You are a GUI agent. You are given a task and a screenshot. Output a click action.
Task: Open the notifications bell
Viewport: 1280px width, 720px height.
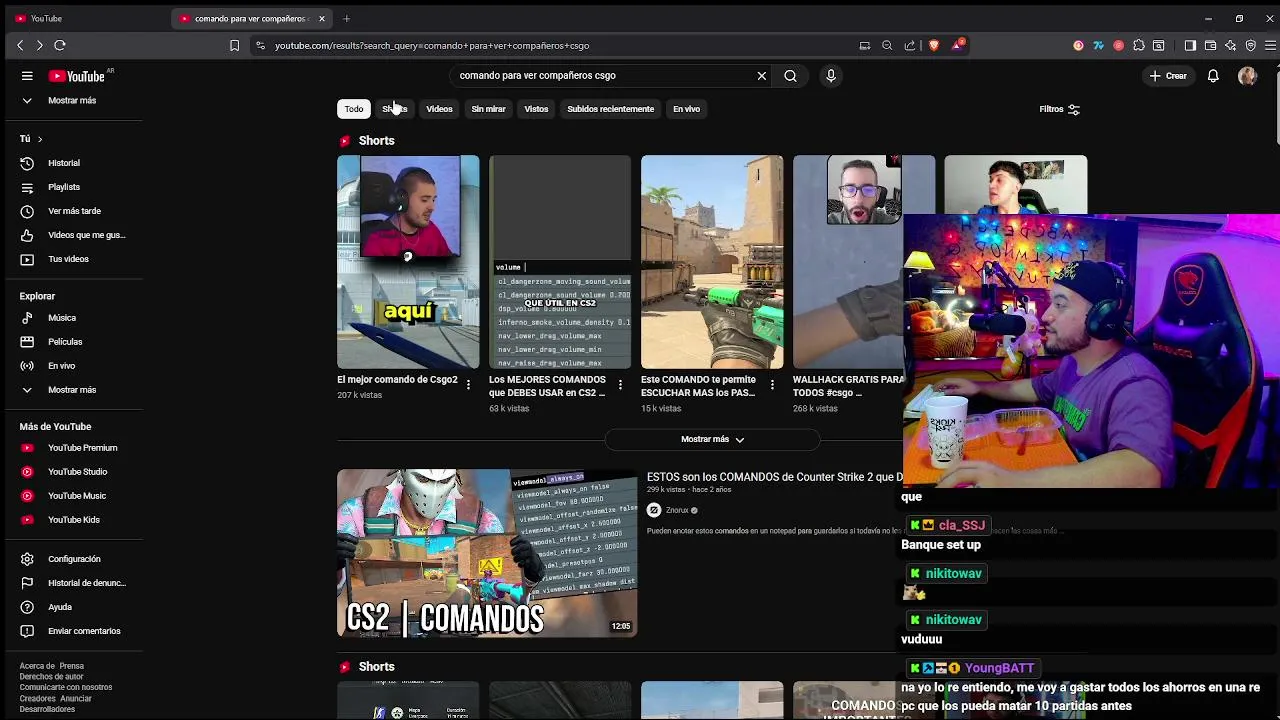1213,76
